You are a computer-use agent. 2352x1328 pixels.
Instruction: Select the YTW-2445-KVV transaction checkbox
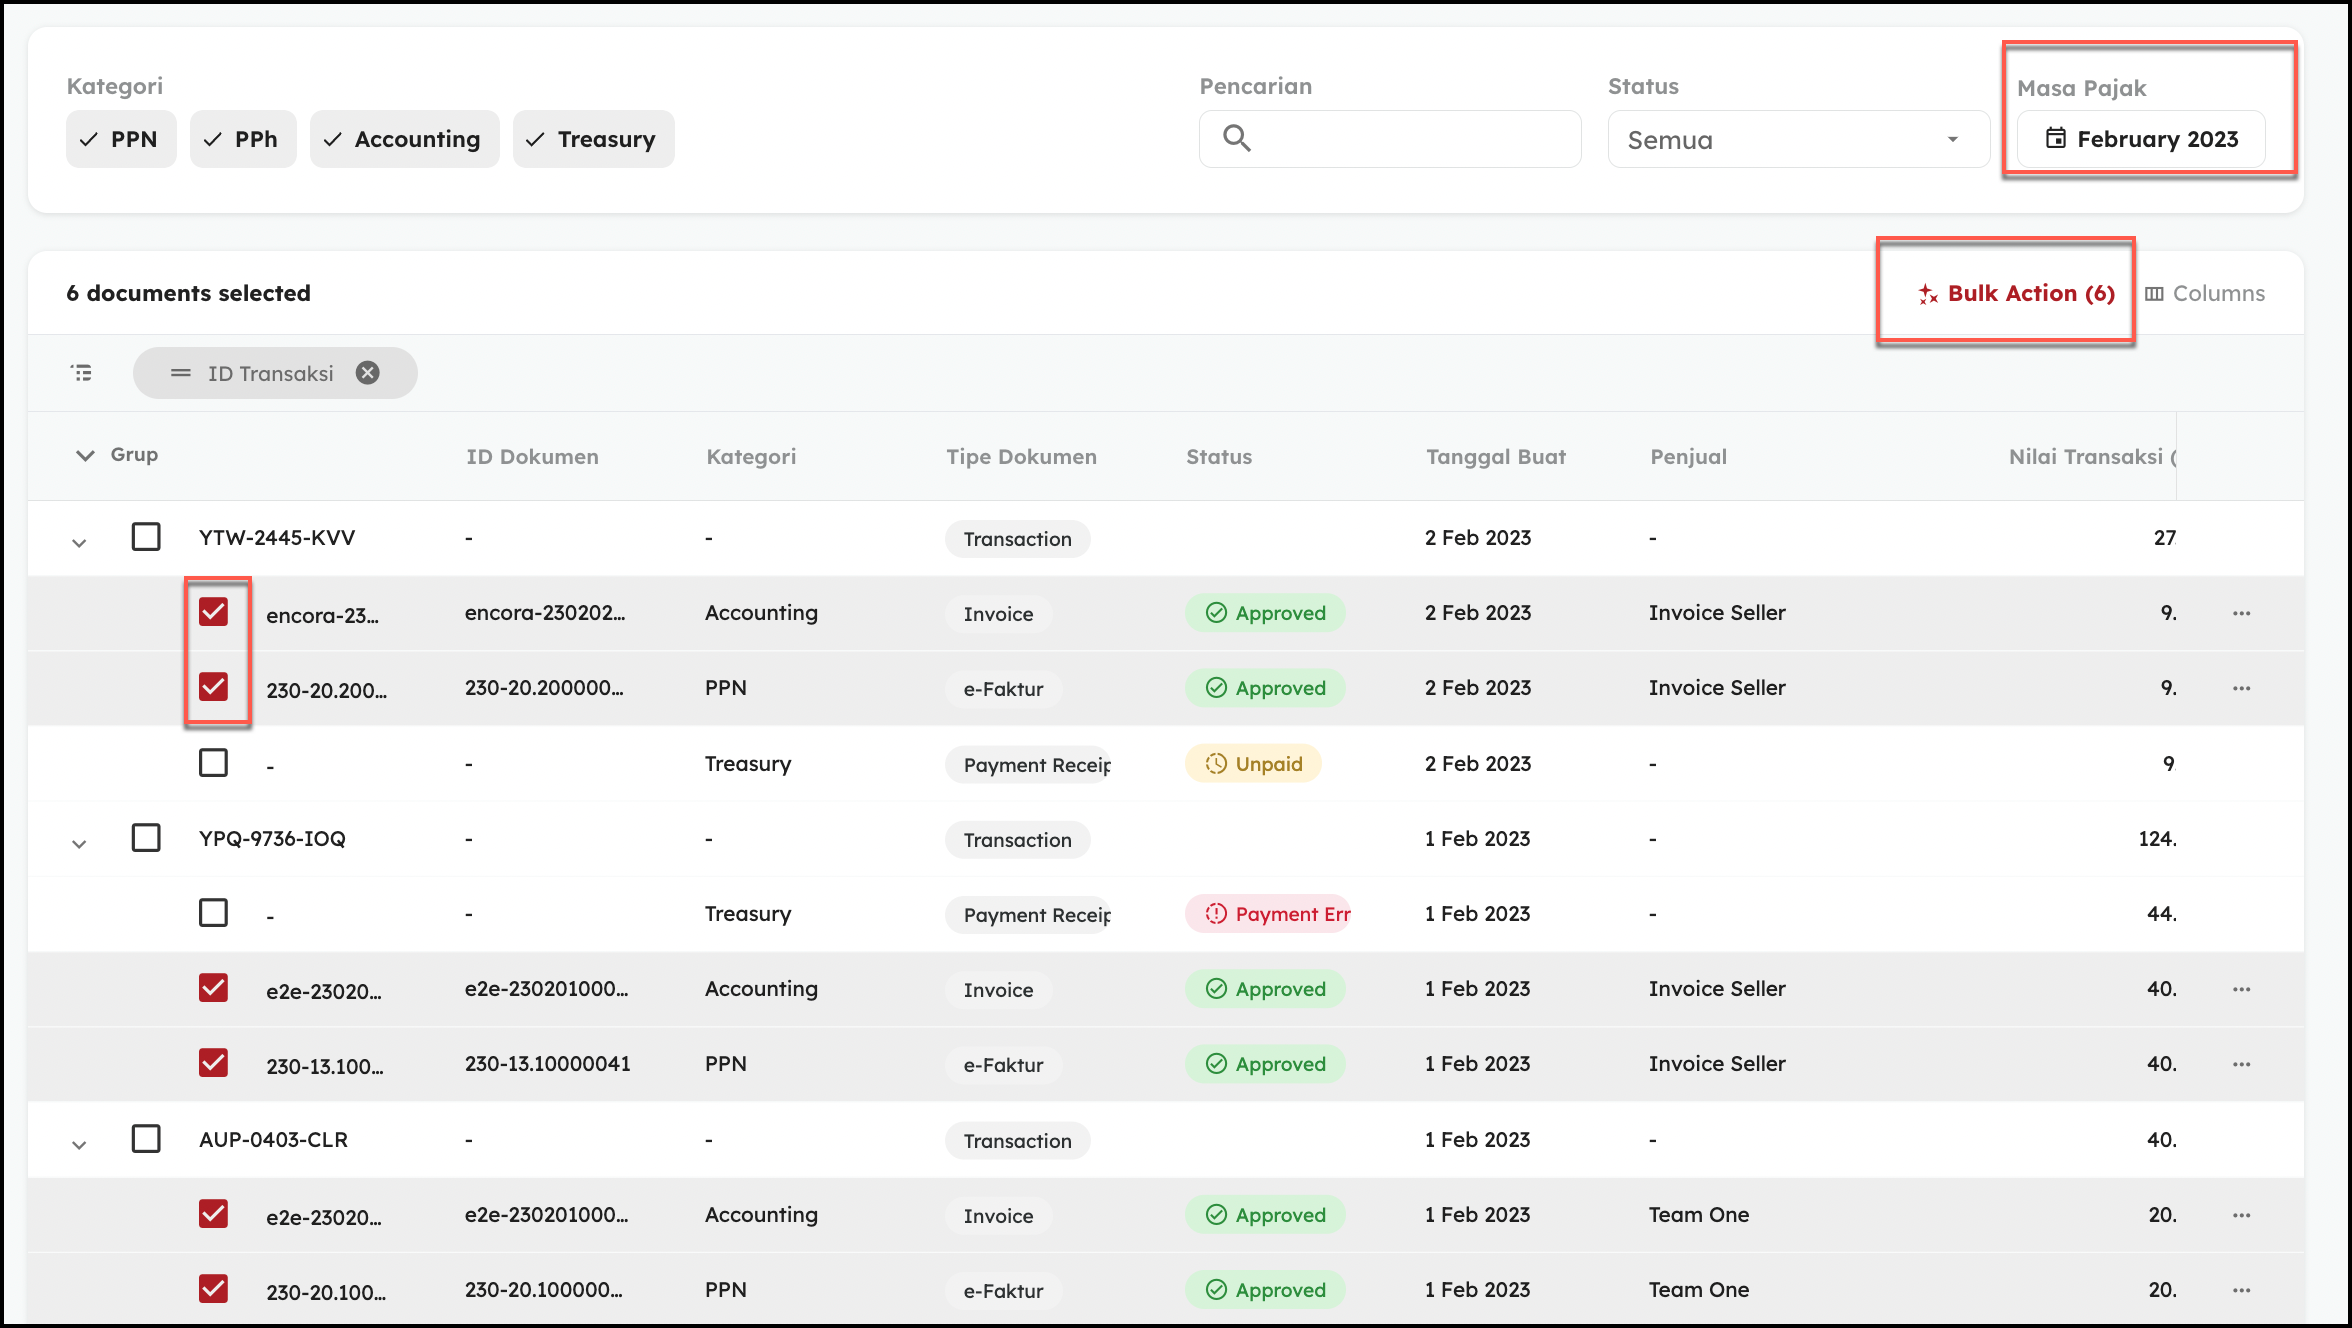pos(146,537)
